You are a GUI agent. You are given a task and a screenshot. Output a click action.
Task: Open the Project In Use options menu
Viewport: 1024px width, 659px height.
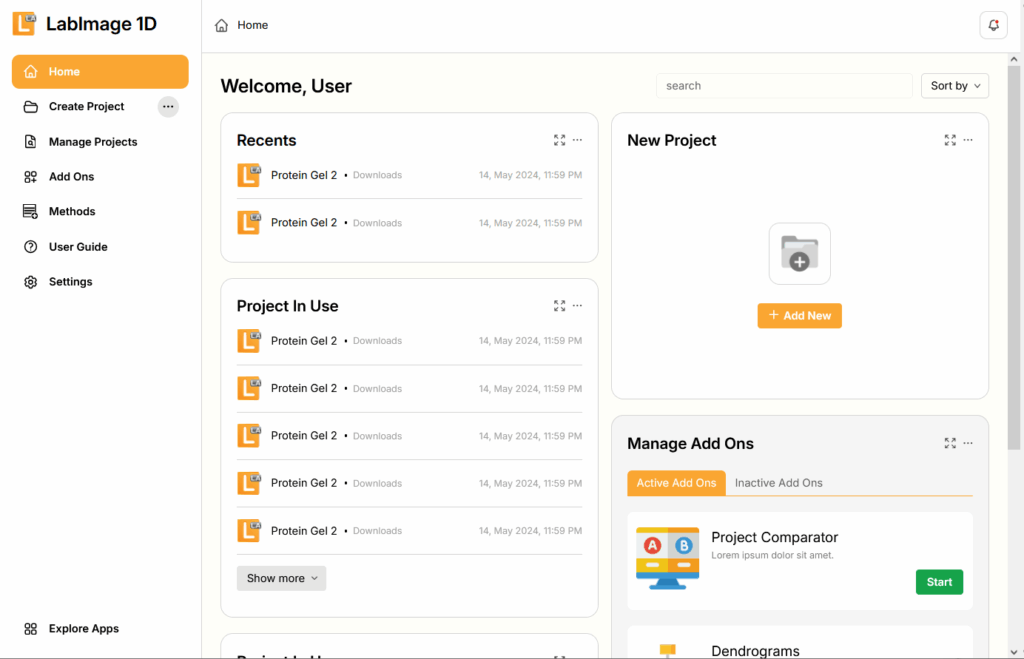(x=577, y=306)
